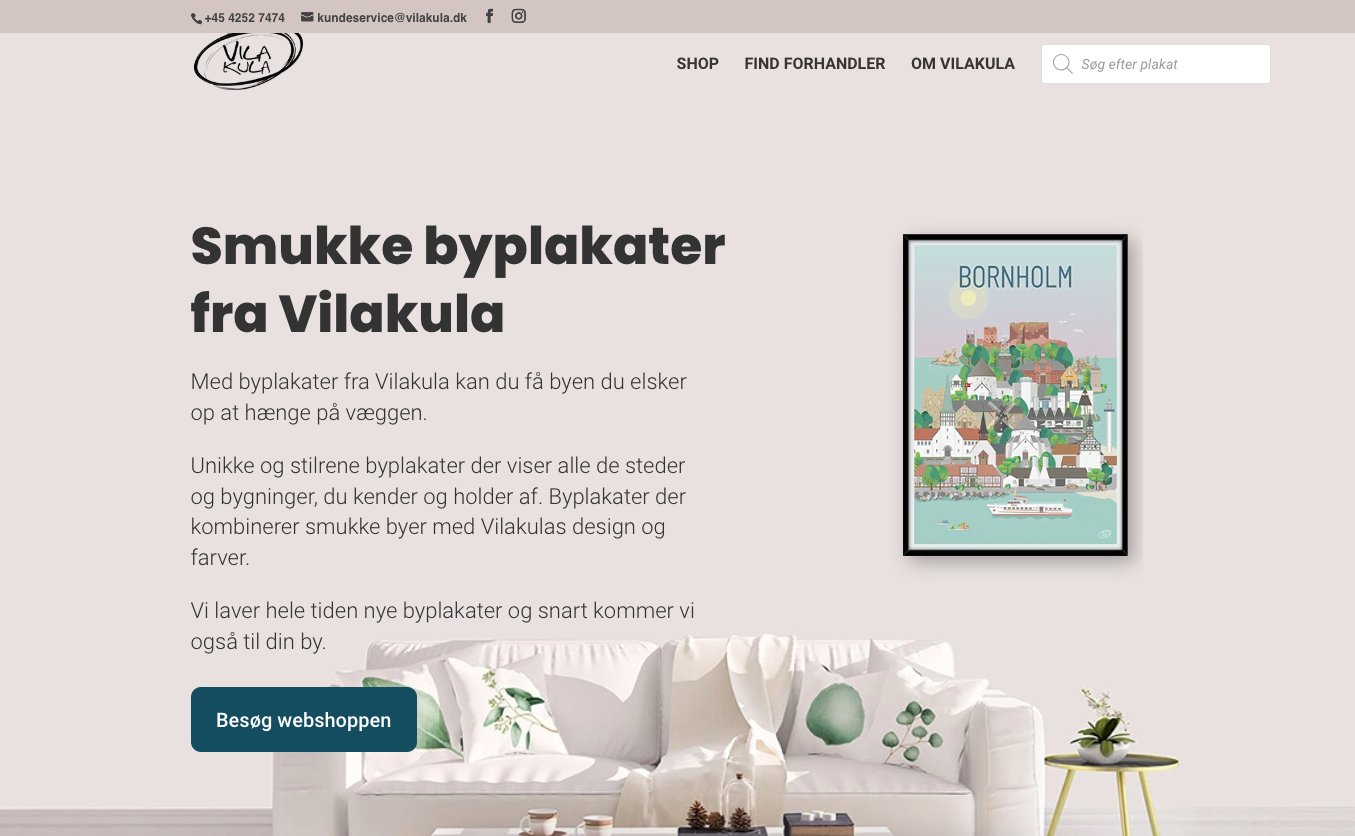Open the Instagram icon link
This screenshot has width=1355, height=836.
[518, 16]
